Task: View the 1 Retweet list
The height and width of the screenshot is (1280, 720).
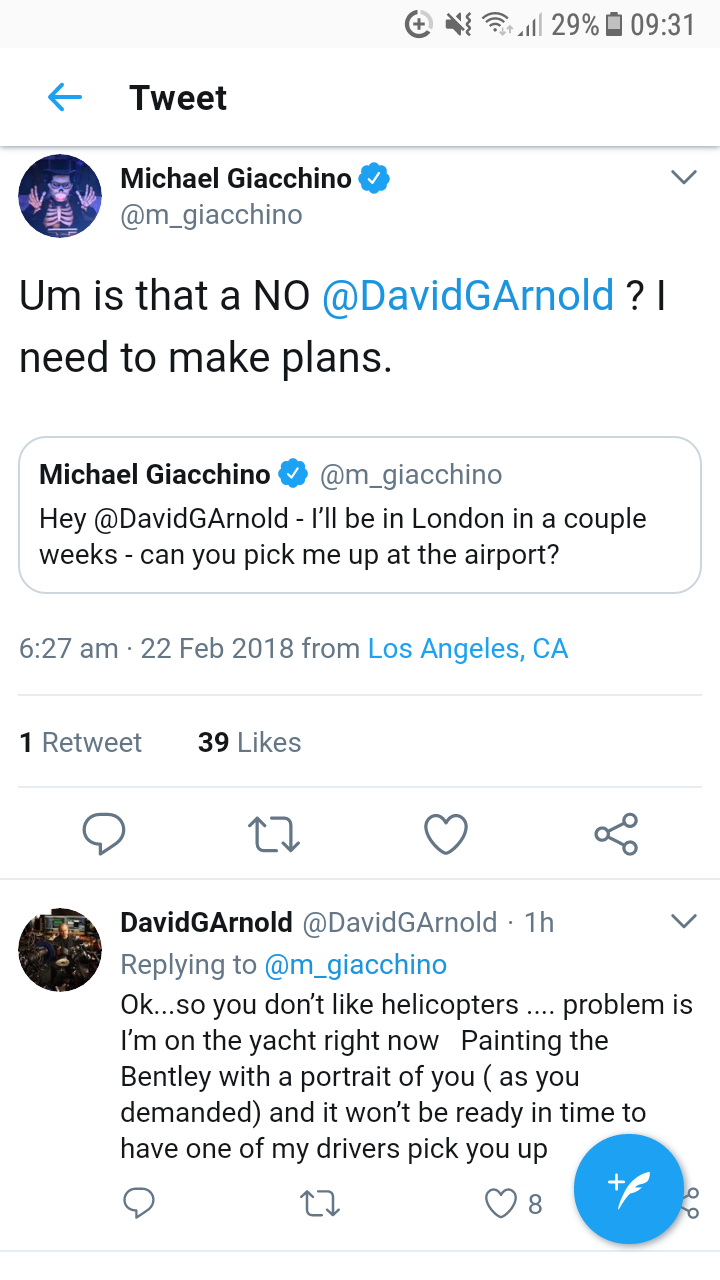Action: pos(80,742)
